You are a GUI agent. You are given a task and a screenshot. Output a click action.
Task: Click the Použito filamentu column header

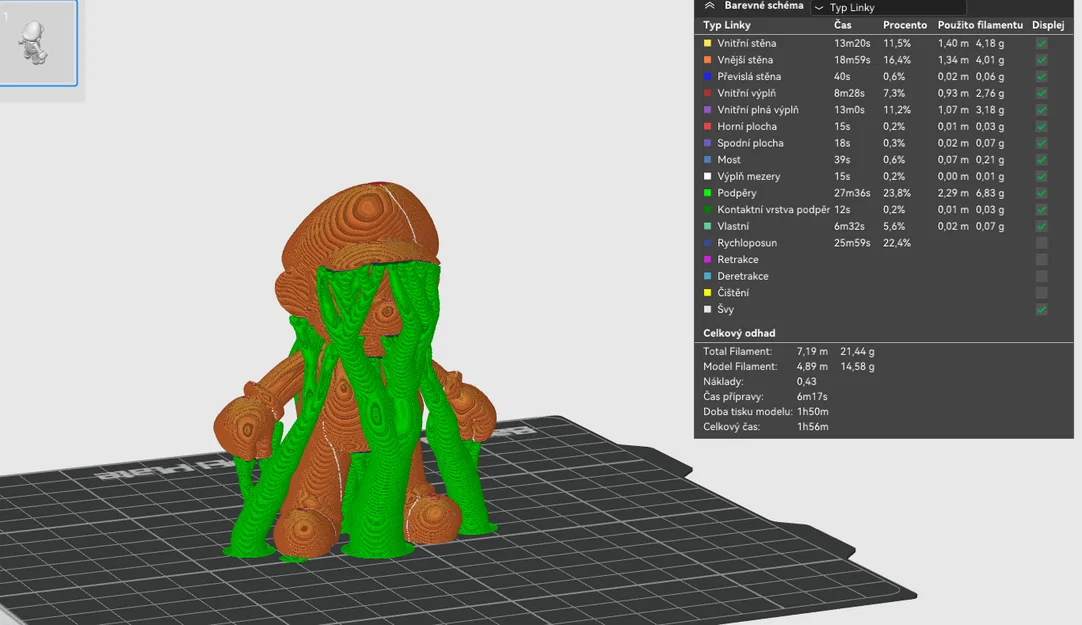click(x=980, y=25)
